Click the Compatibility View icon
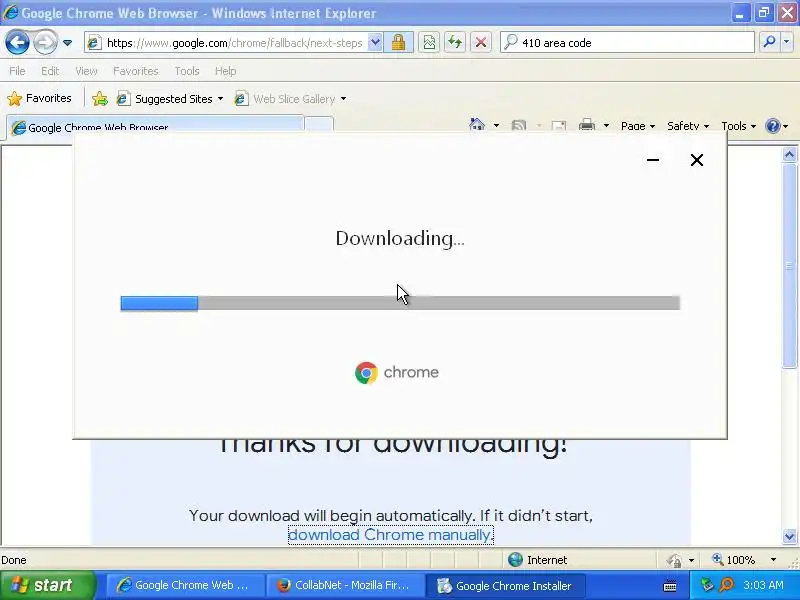This screenshot has height=600, width=800. (430, 42)
